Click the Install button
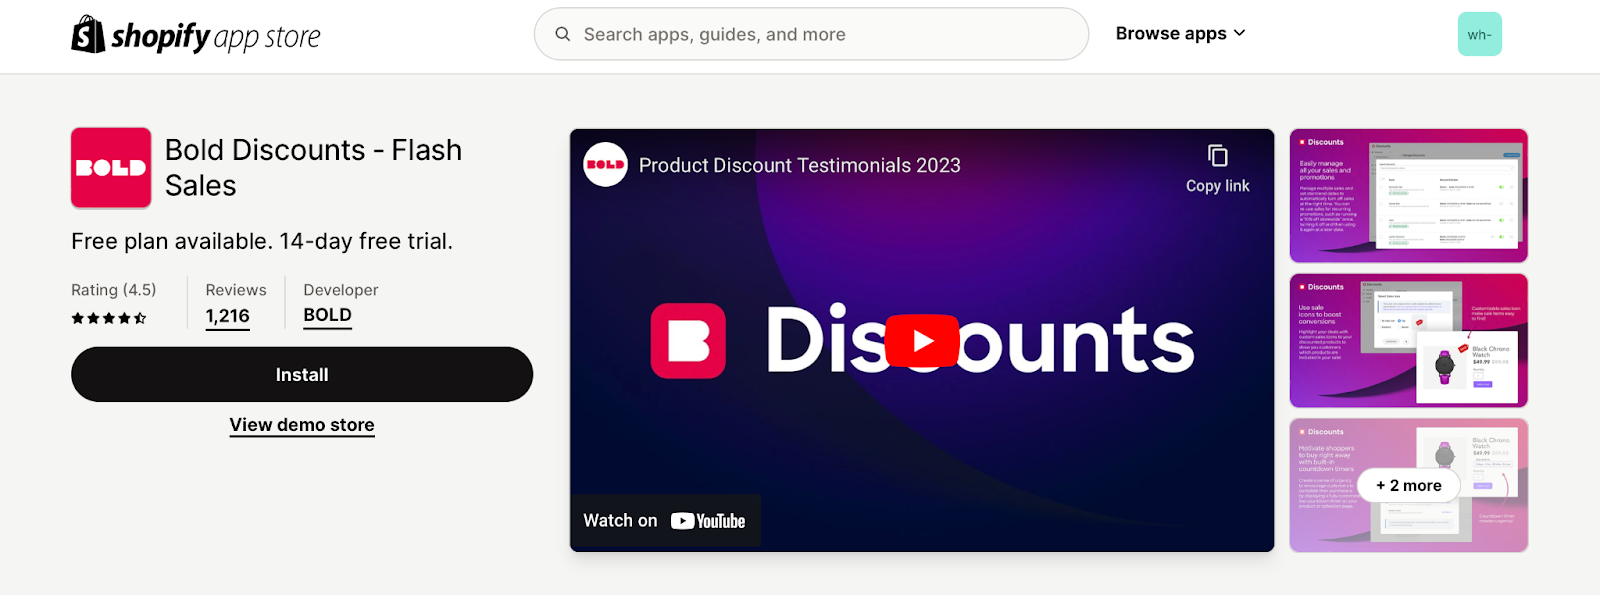The width and height of the screenshot is (1600, 595). click(x=302, y=375)
